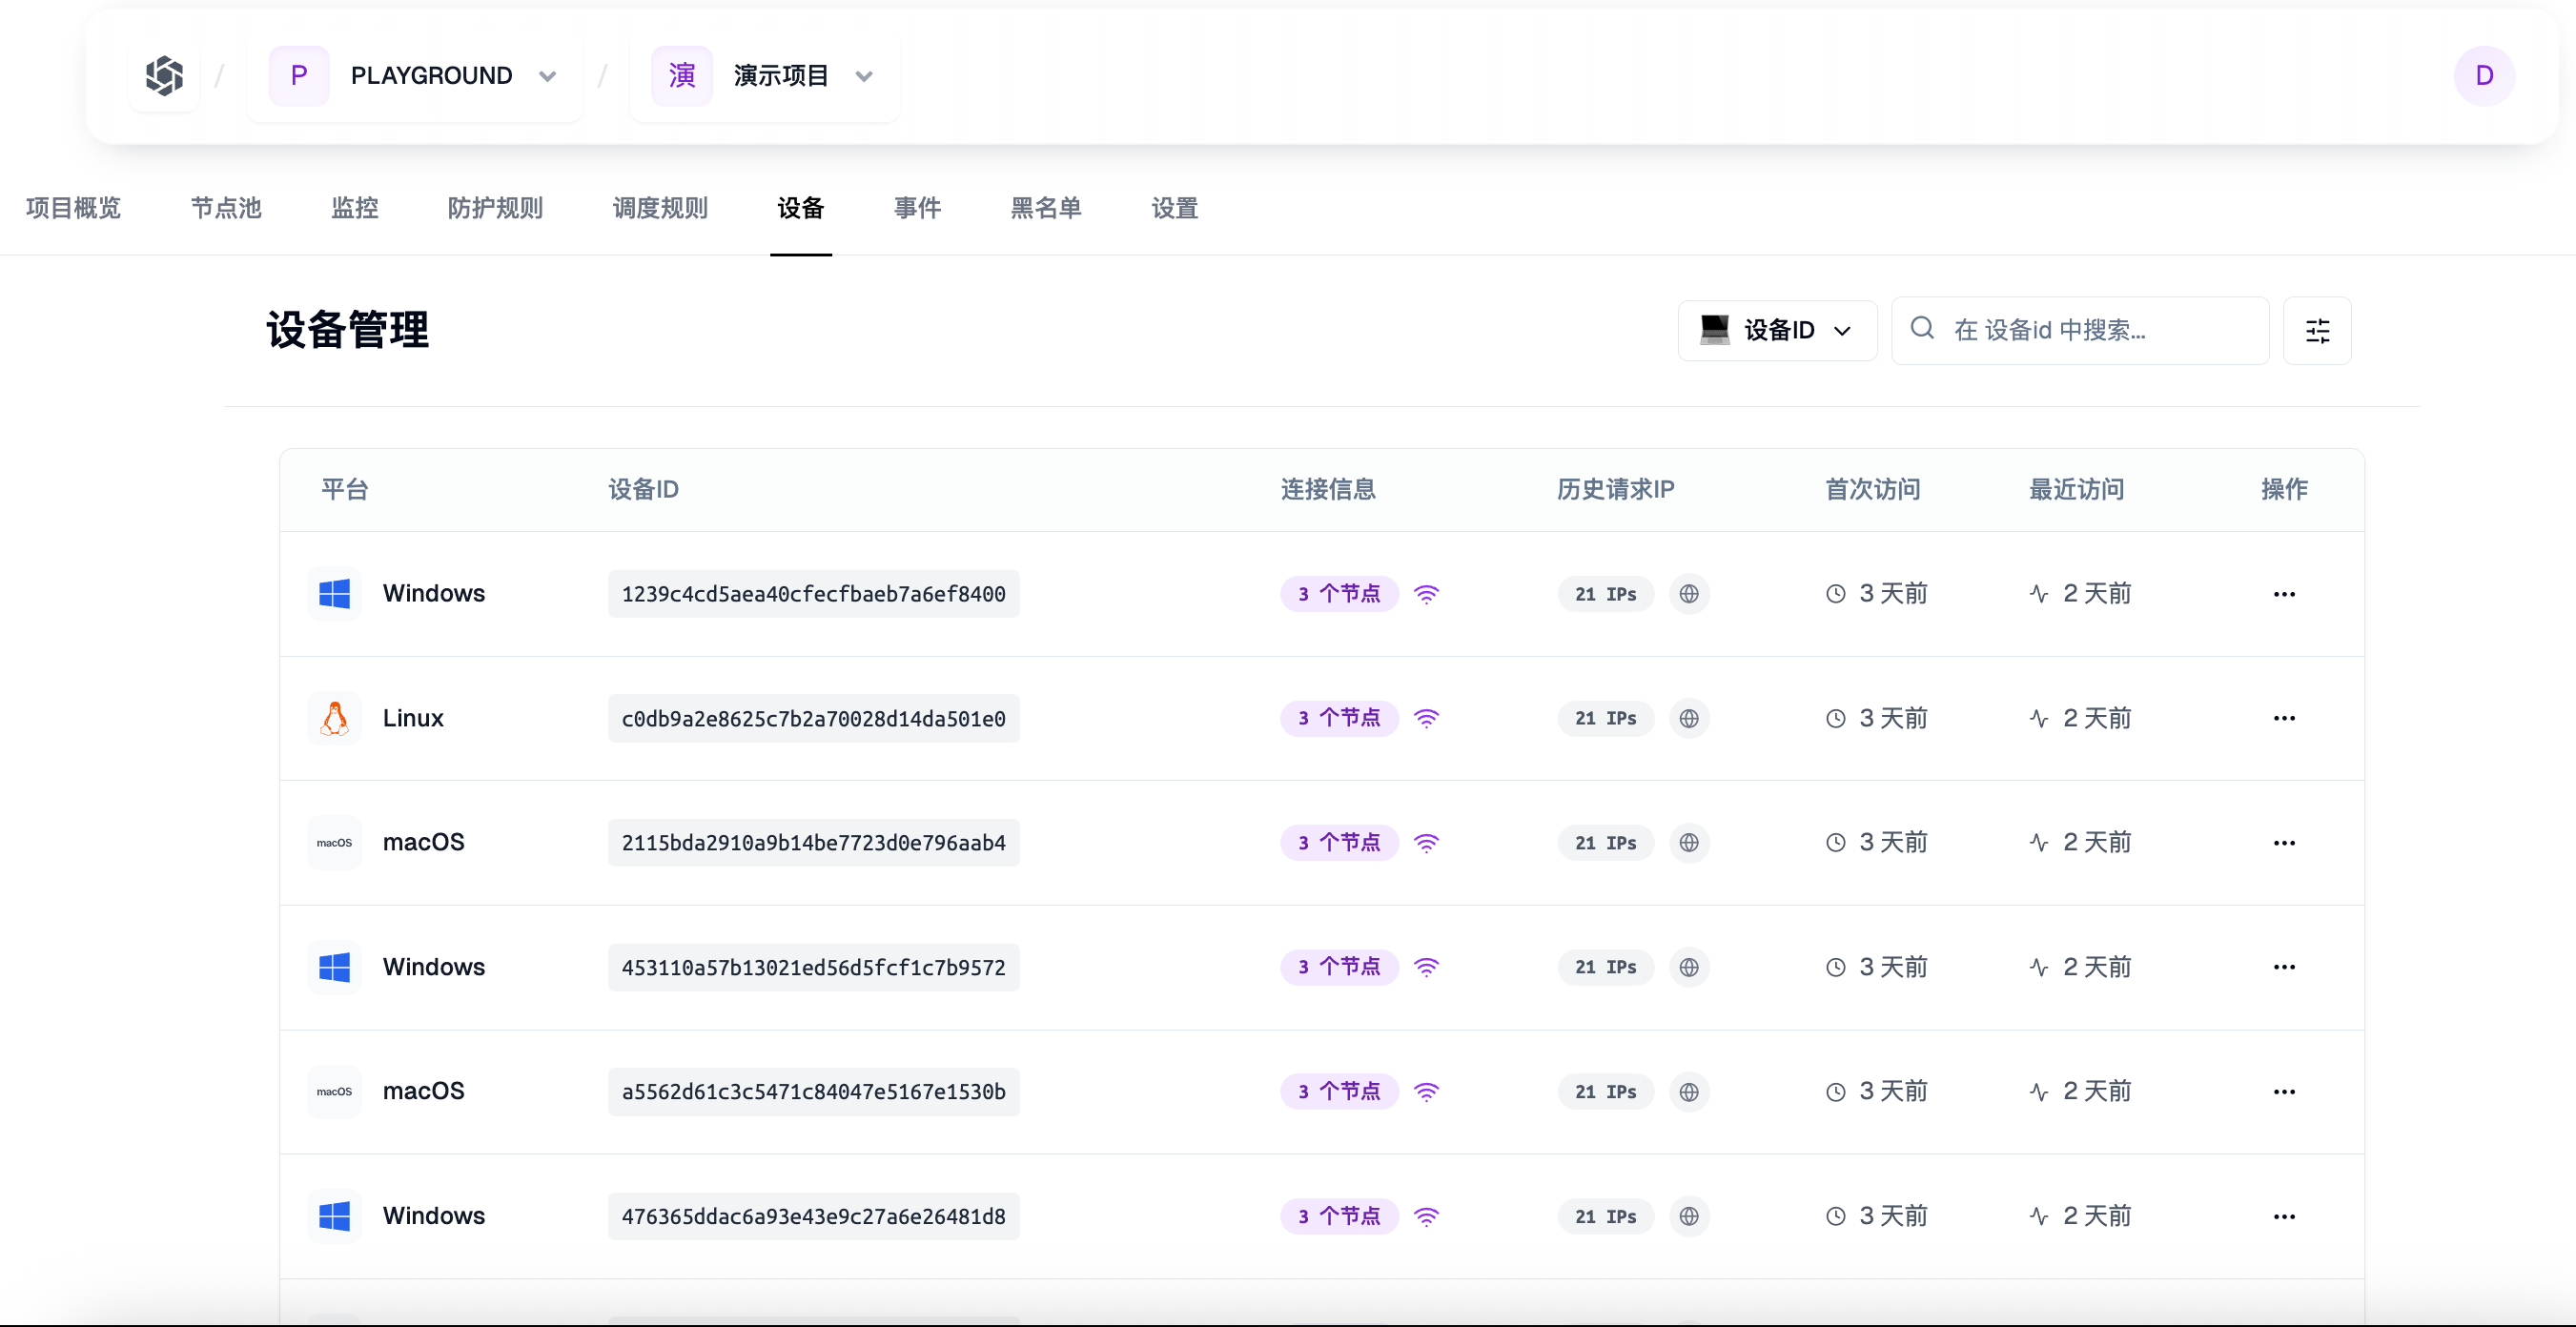Open user avatar D in top right
The height and width of the screenshot is (1327, 2576).
point(2484,76)
